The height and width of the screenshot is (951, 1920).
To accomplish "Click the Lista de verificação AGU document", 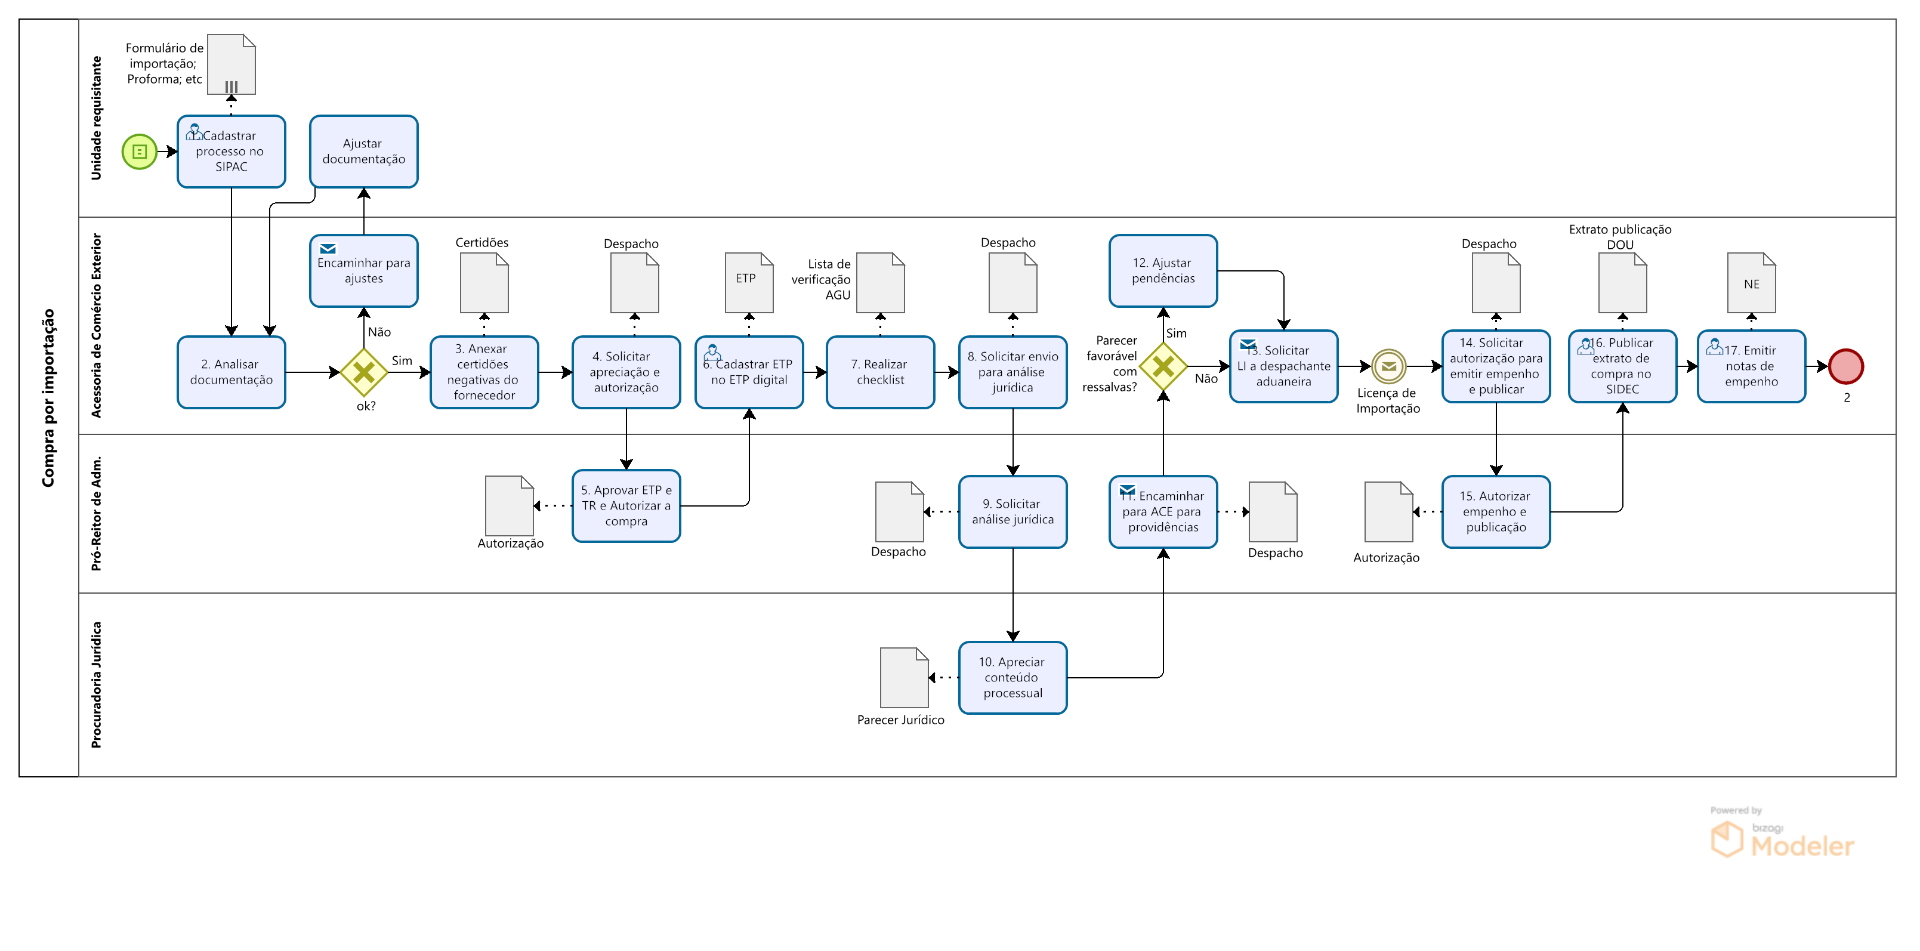I will tap(880, 283).
